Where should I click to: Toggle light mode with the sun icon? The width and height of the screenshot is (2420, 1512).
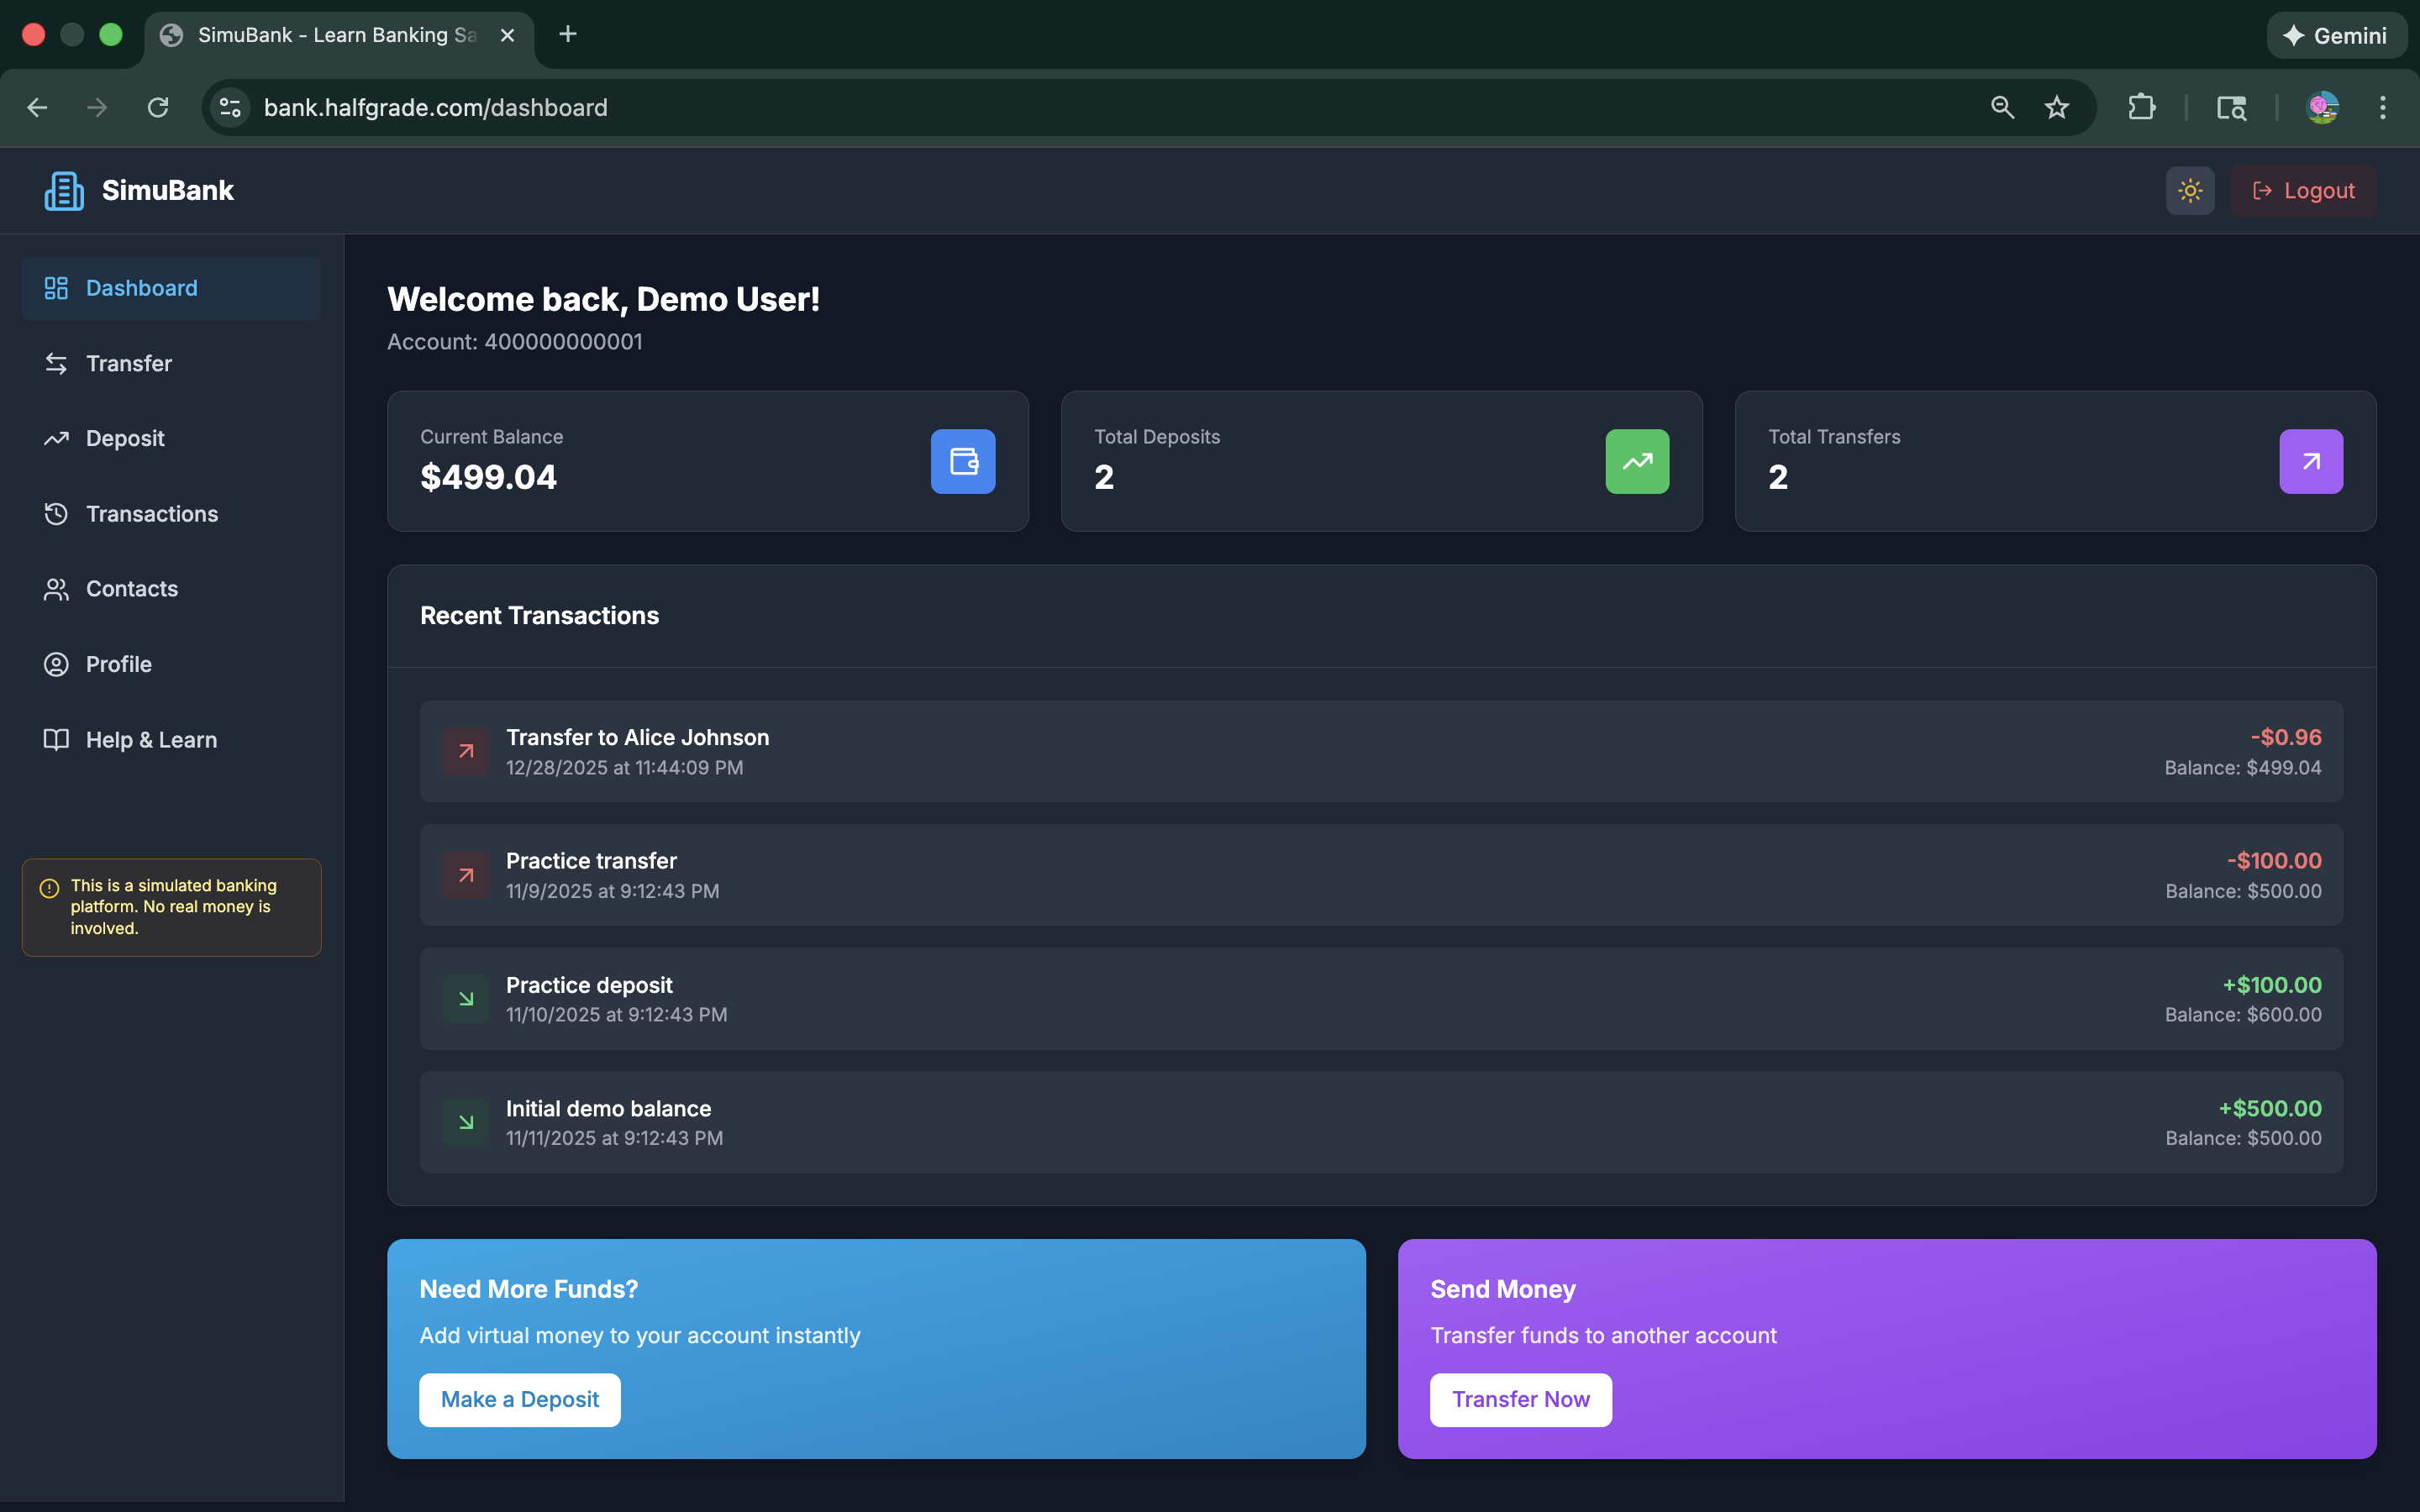2189,190
